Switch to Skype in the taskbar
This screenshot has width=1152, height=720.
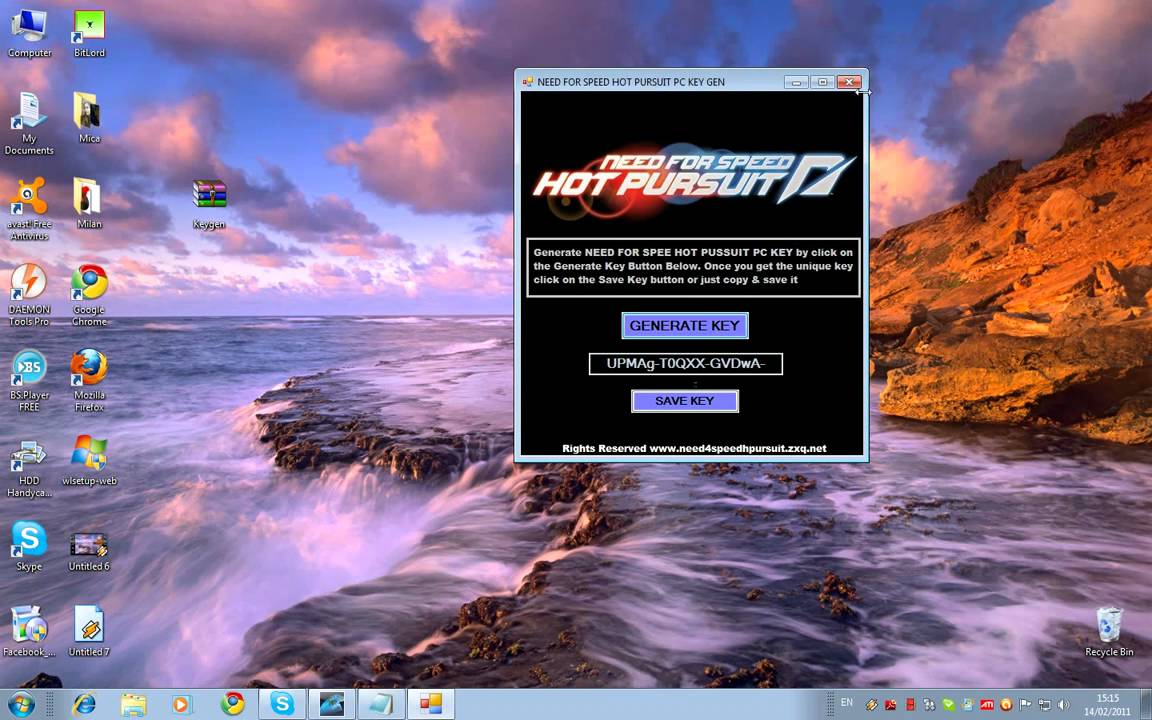pos(282,705)
